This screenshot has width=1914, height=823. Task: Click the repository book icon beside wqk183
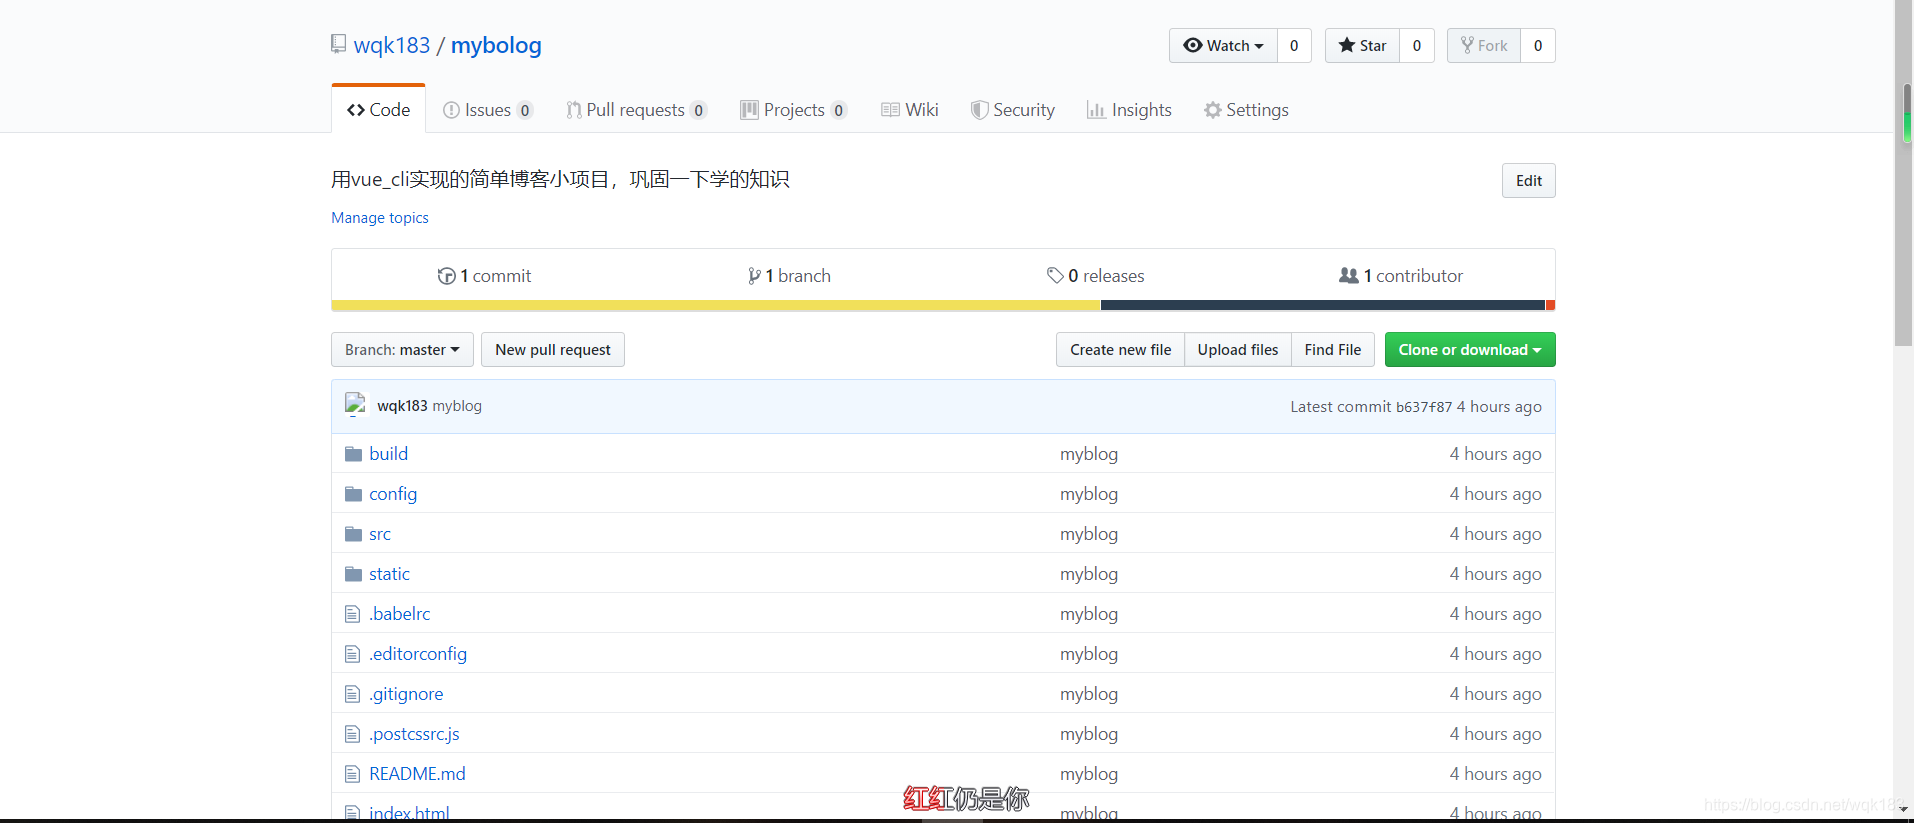coord(339,44)
